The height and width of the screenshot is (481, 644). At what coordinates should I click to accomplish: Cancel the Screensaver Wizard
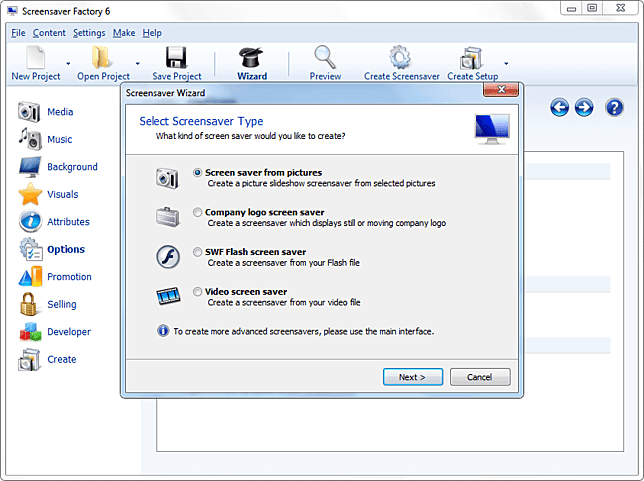coord(480,377)
